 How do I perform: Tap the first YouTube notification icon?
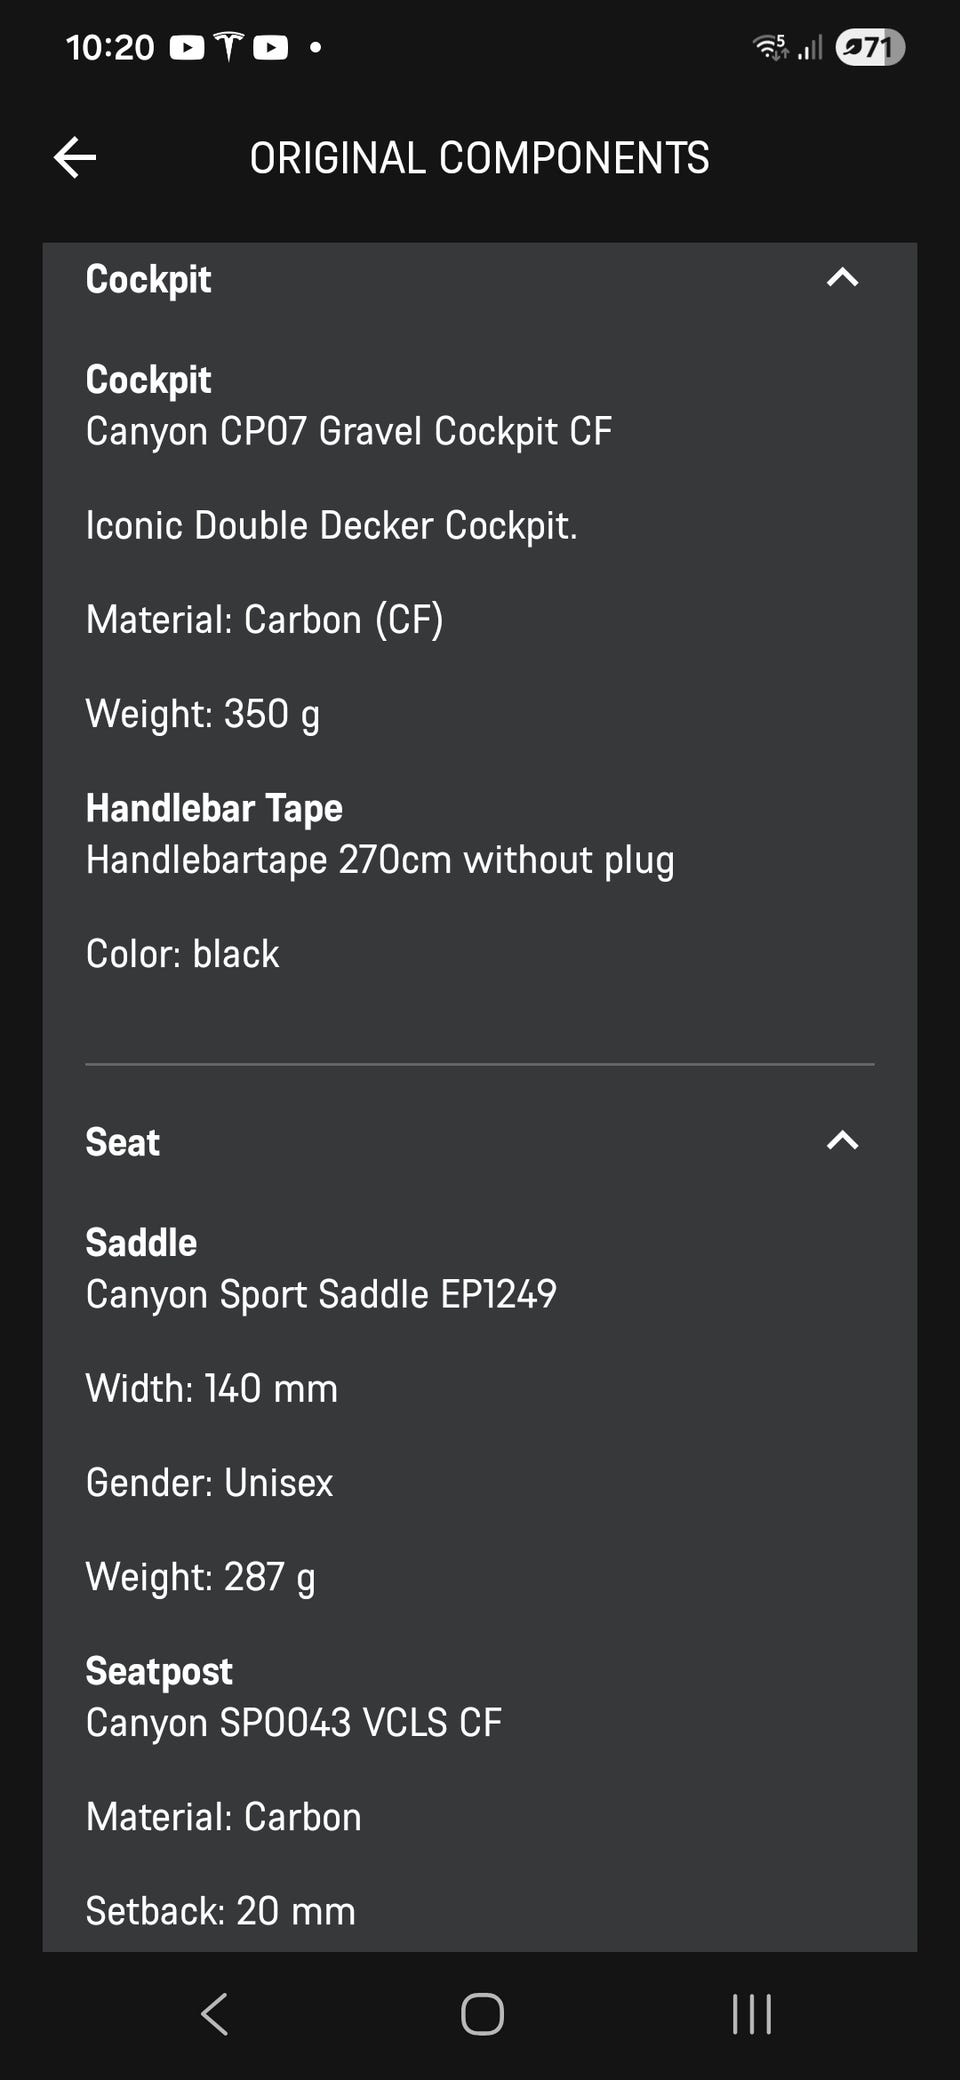click(187, 47)
